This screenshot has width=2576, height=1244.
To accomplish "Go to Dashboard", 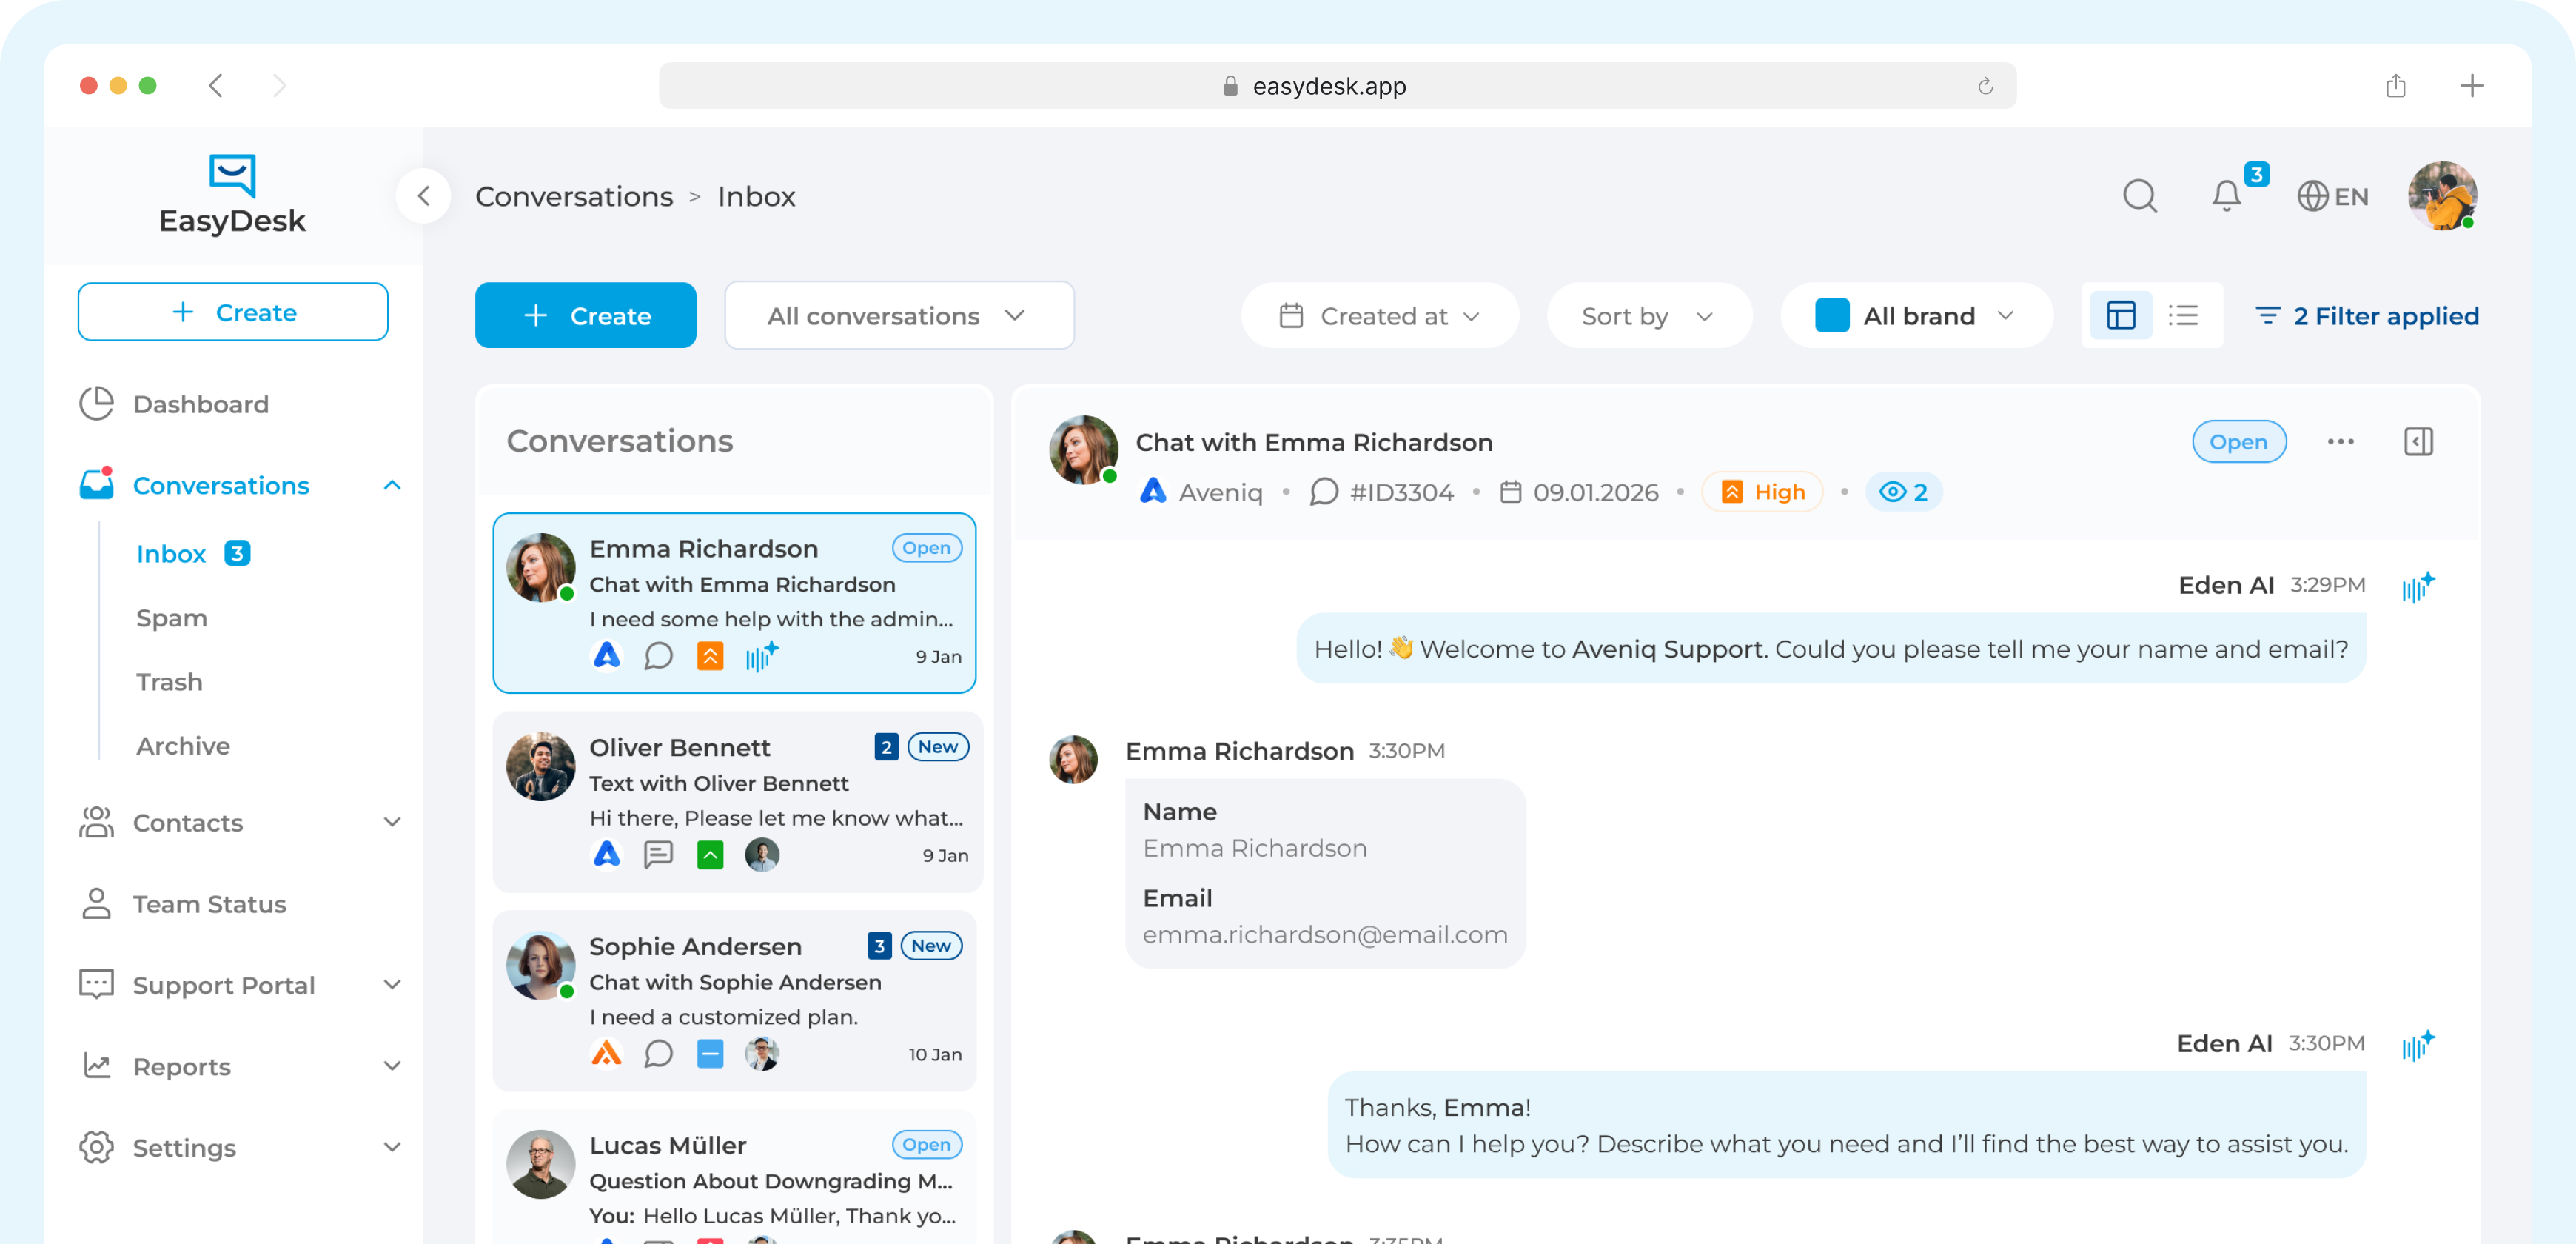I will 201,404.
